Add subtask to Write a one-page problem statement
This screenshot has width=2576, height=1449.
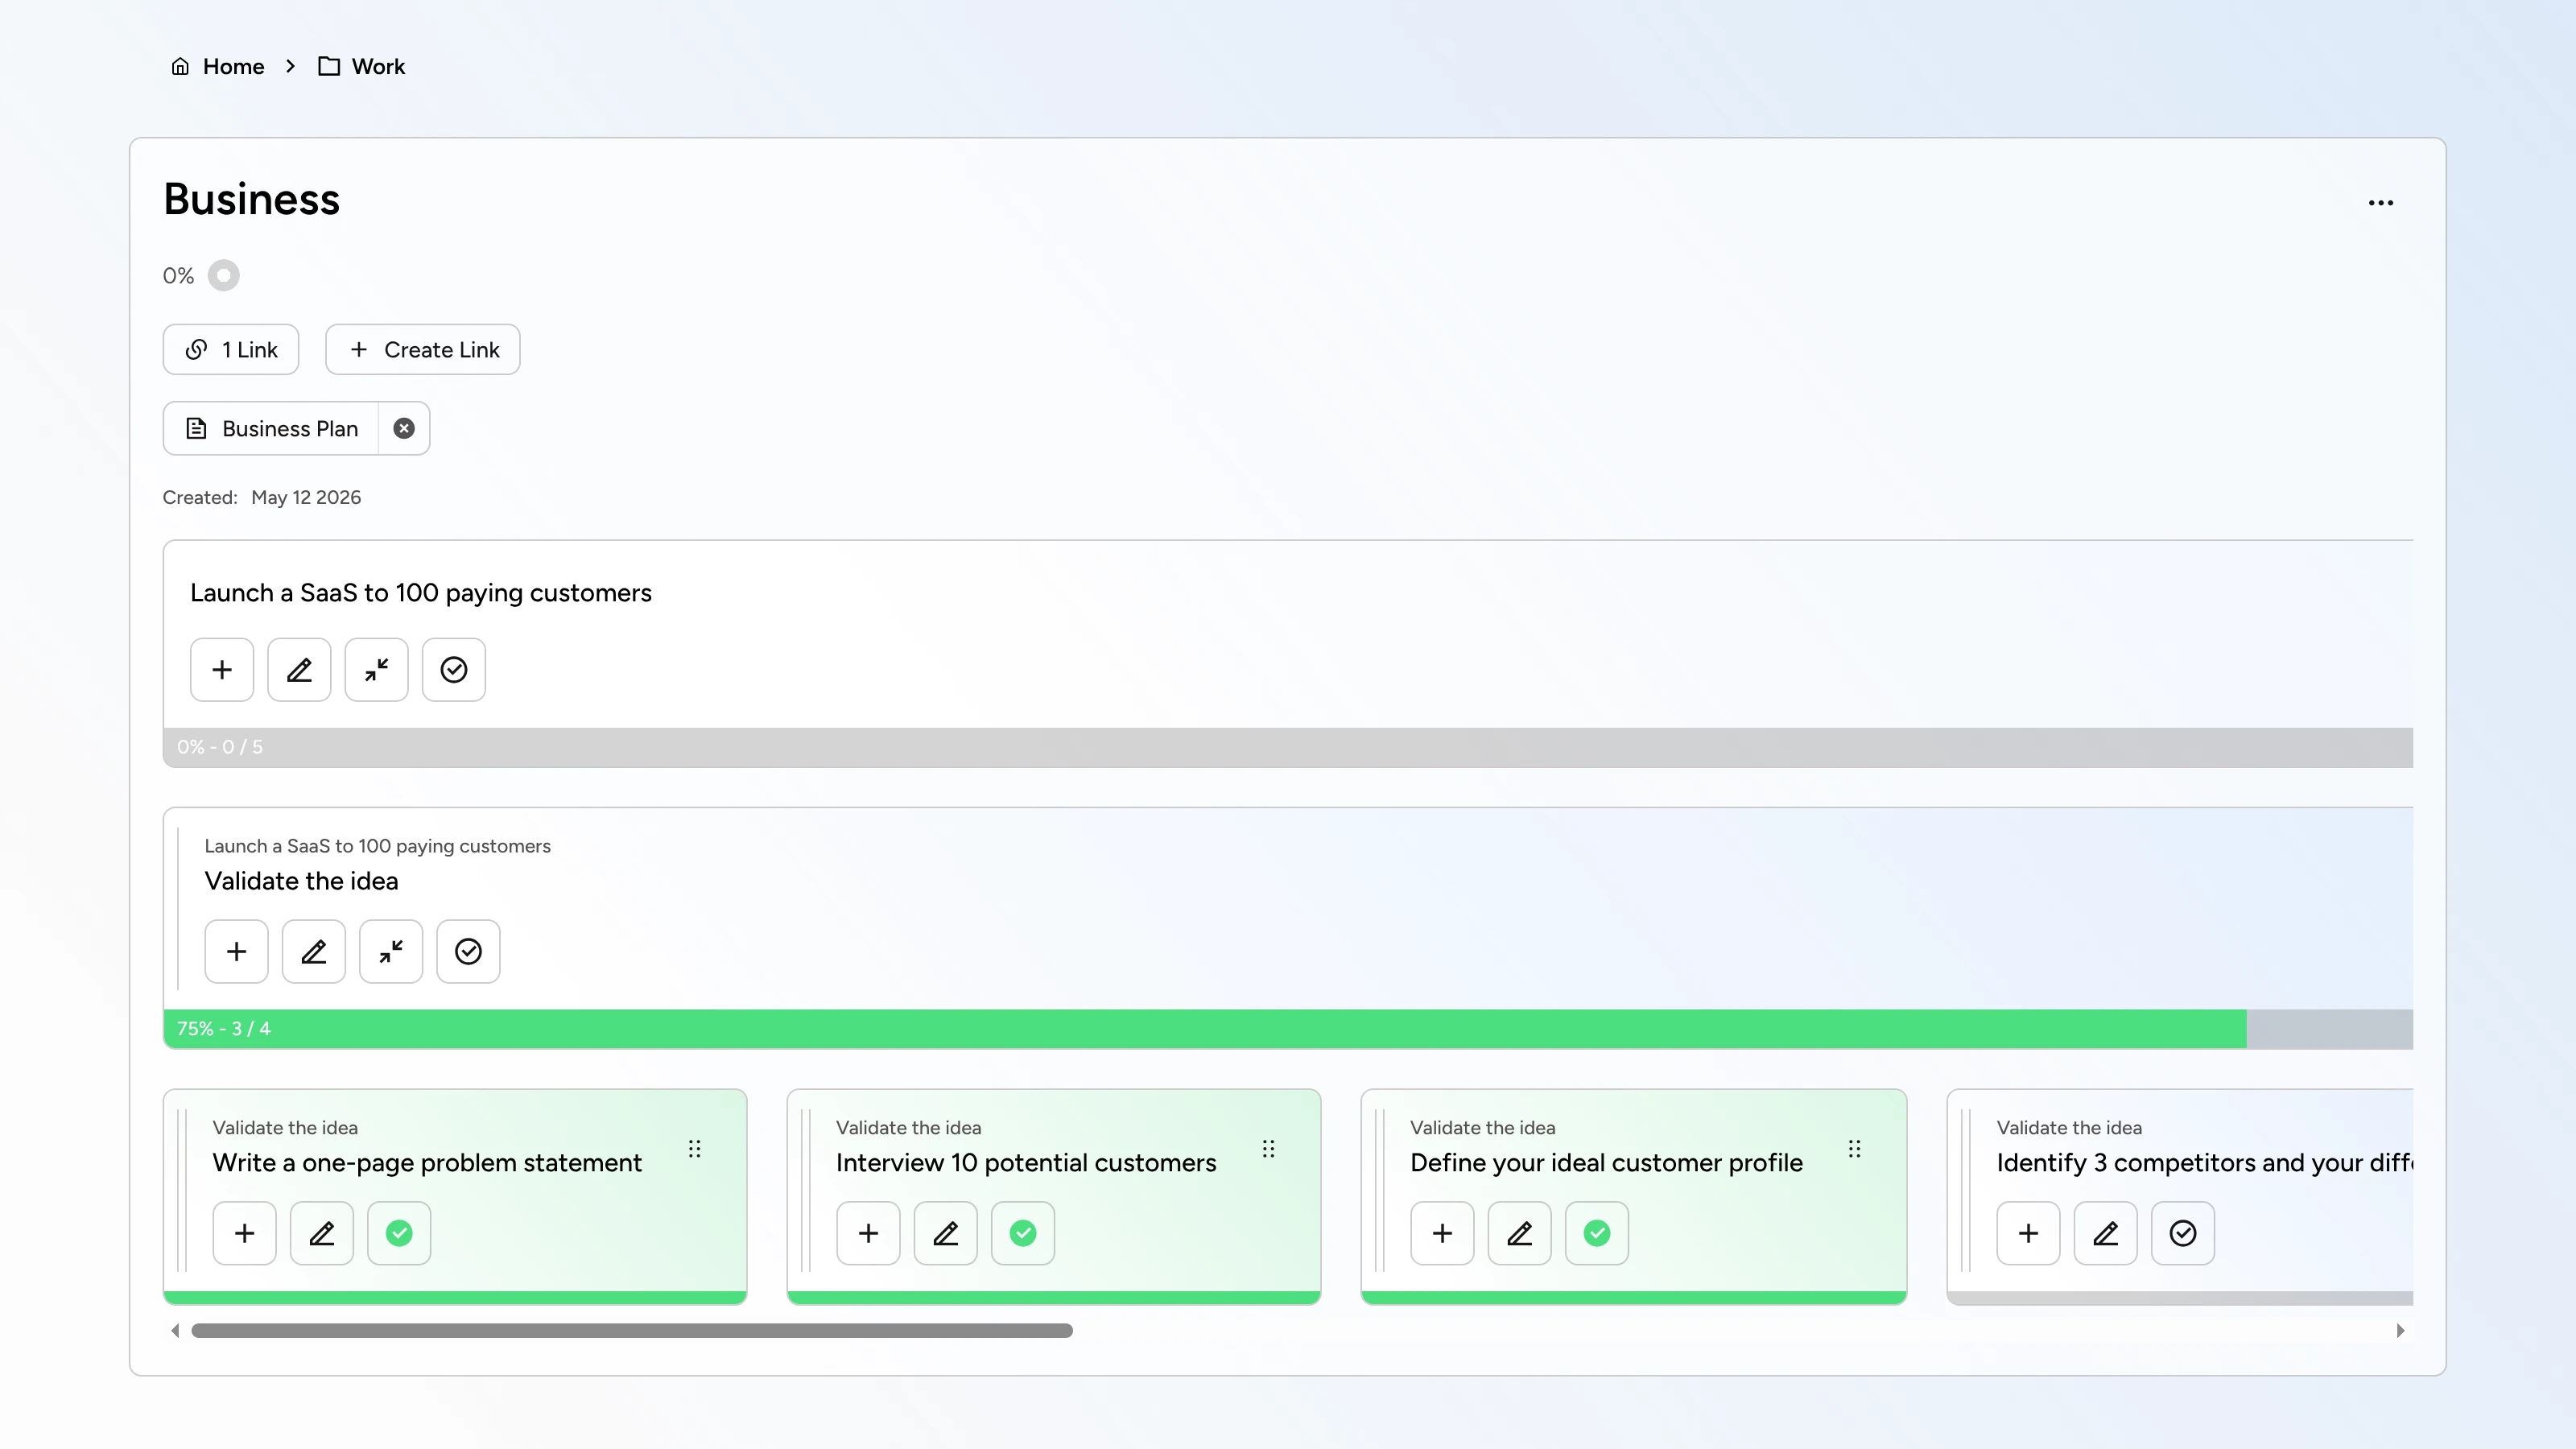(x=244, y=1233)
